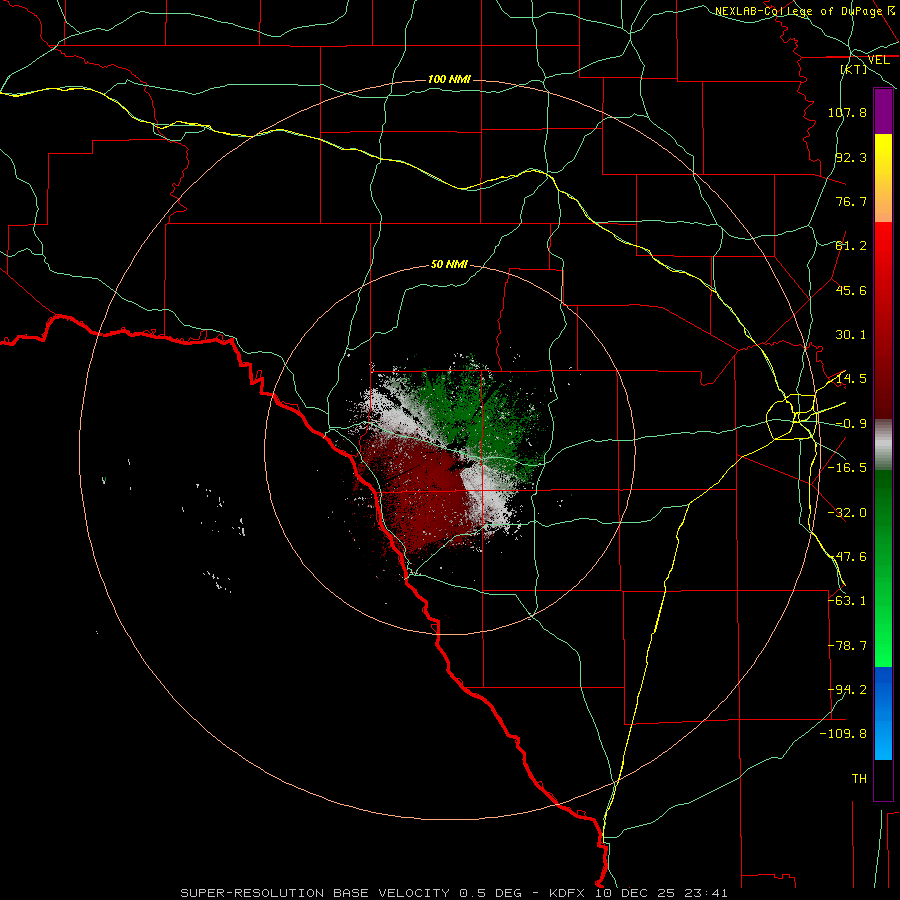
Task: Click the NEXLAB-College of DuPage credit text
Action: point(805,11)
